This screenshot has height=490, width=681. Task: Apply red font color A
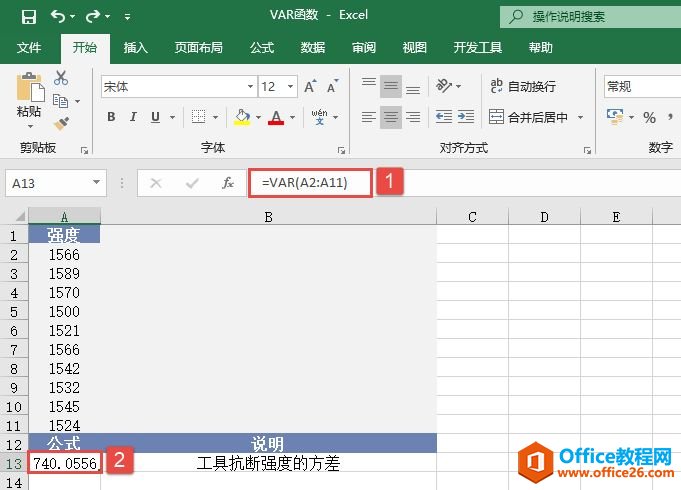pos(276,116)
